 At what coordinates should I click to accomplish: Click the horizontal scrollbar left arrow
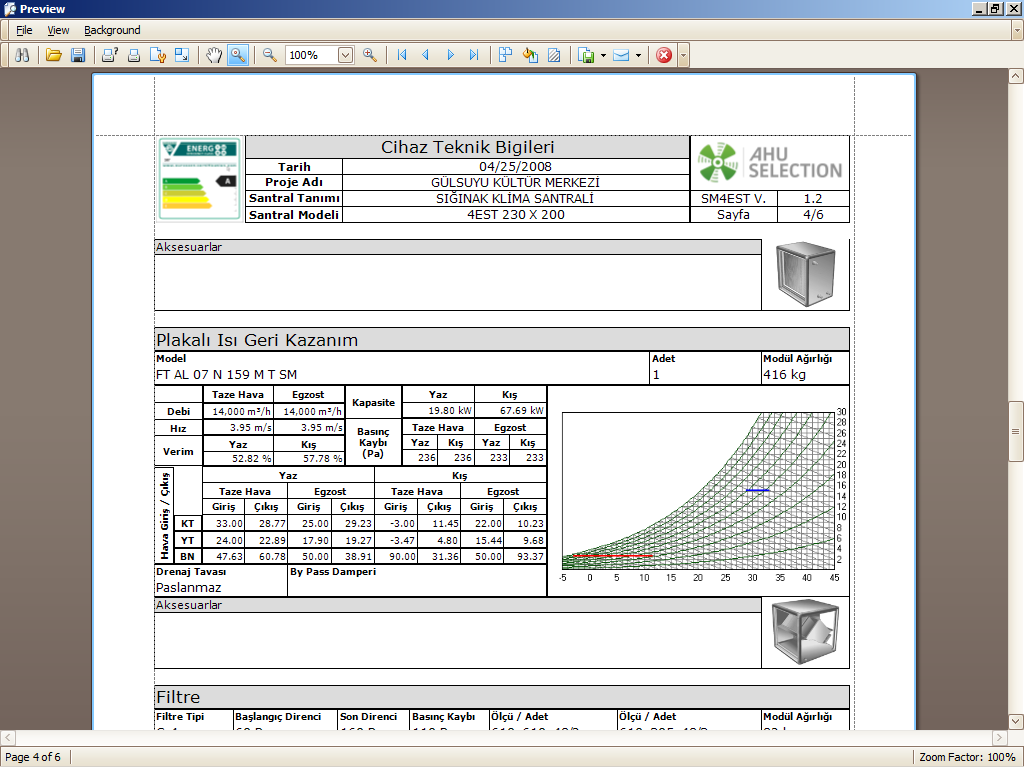(x=7, y=737)
